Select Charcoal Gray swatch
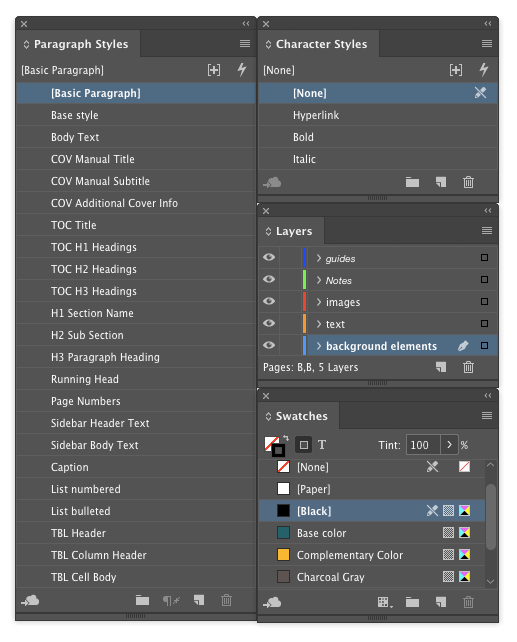This screenshot has width=517, height=642. [372, 577]
